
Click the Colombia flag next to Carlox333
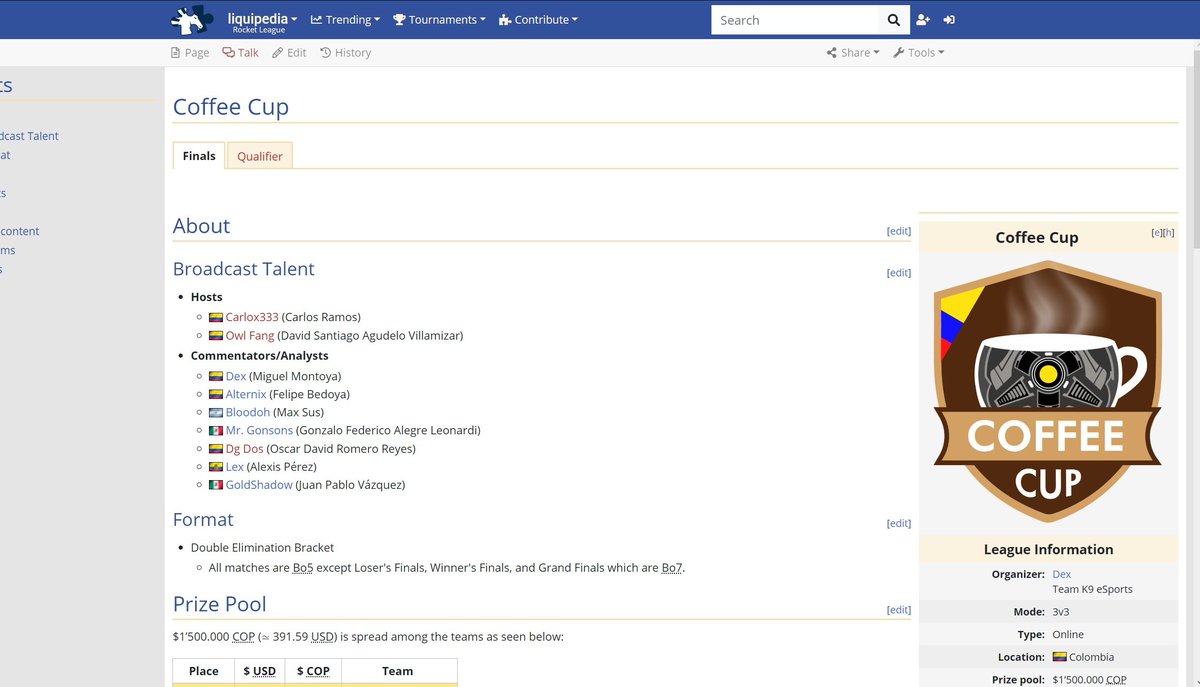tap(215, 317)
